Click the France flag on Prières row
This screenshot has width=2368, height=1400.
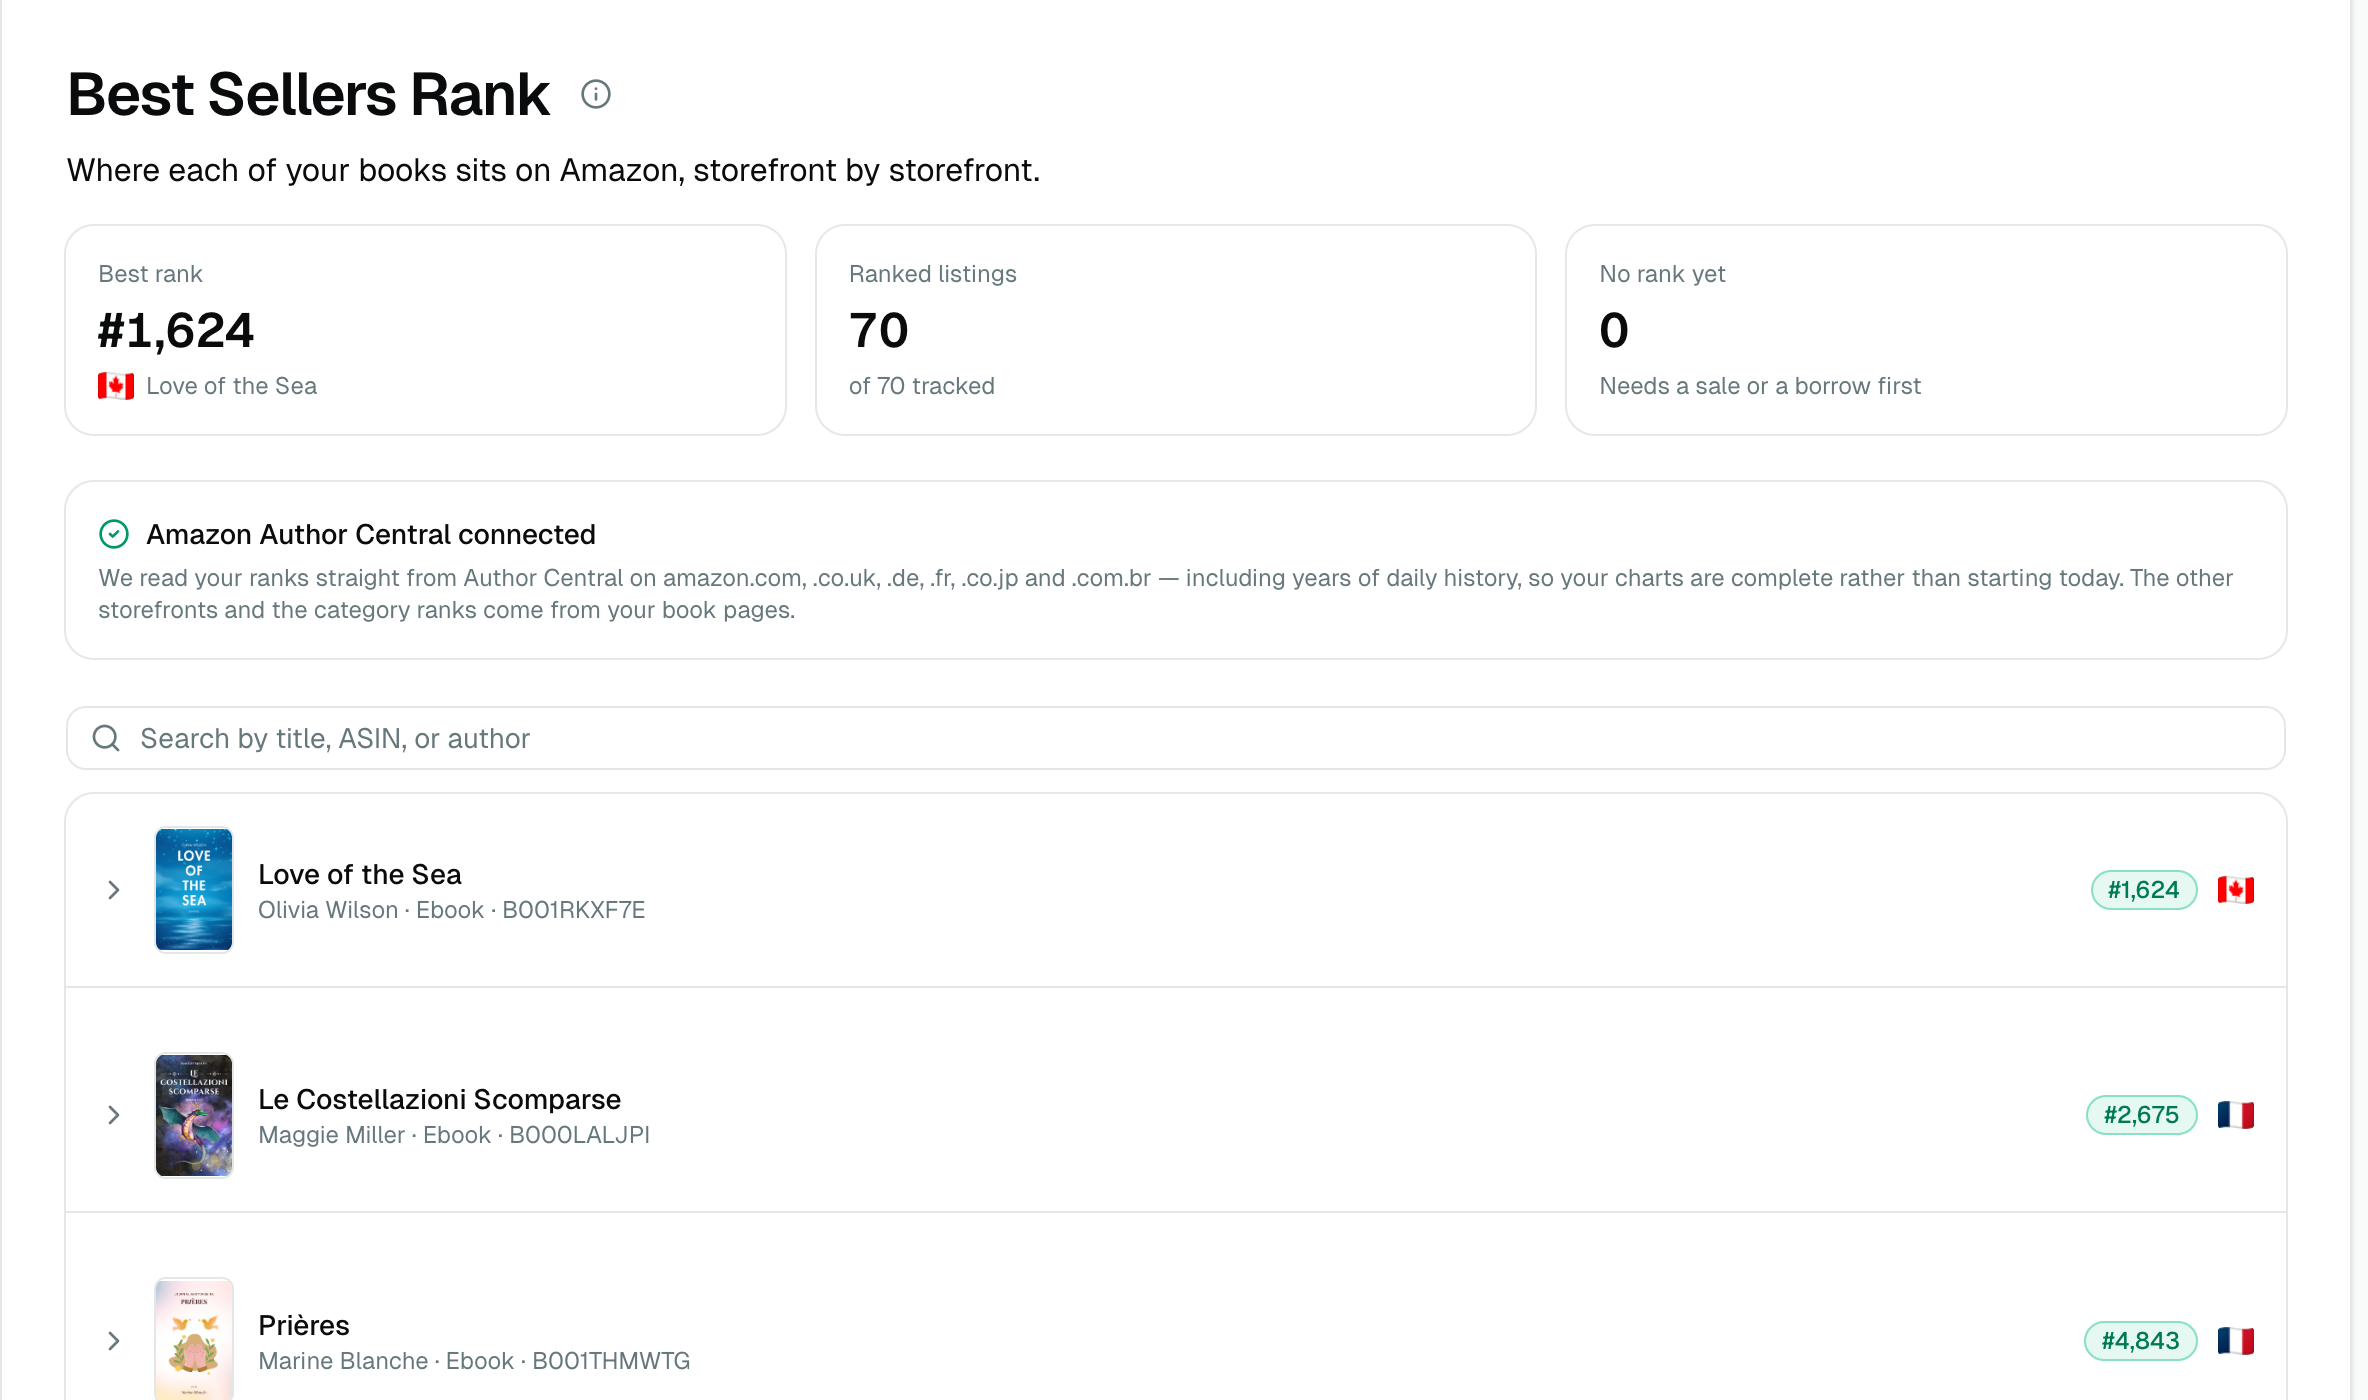pos(2235,1341)
